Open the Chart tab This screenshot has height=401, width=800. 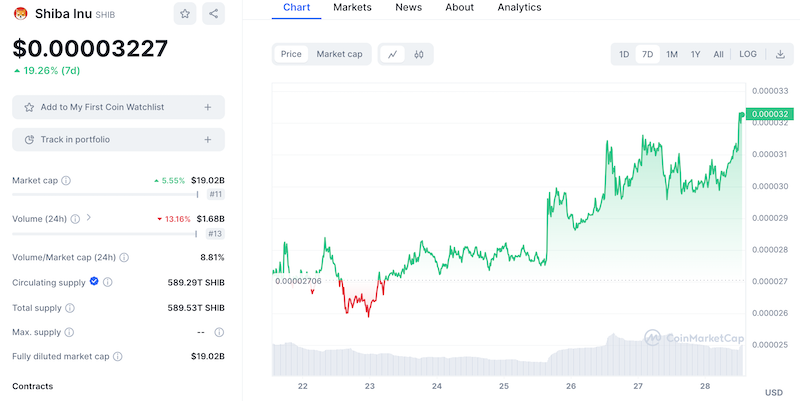coord(296,8)
